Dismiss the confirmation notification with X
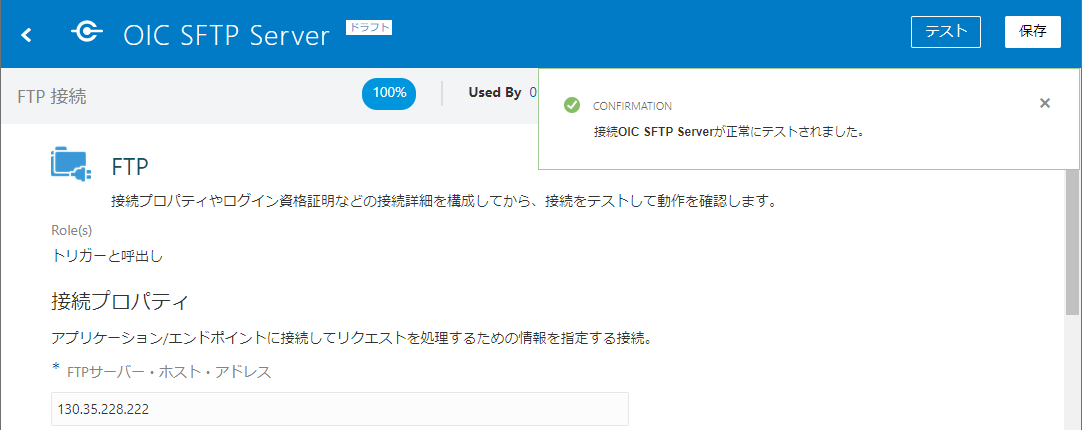1082x430 pixels. (1045, 103)
